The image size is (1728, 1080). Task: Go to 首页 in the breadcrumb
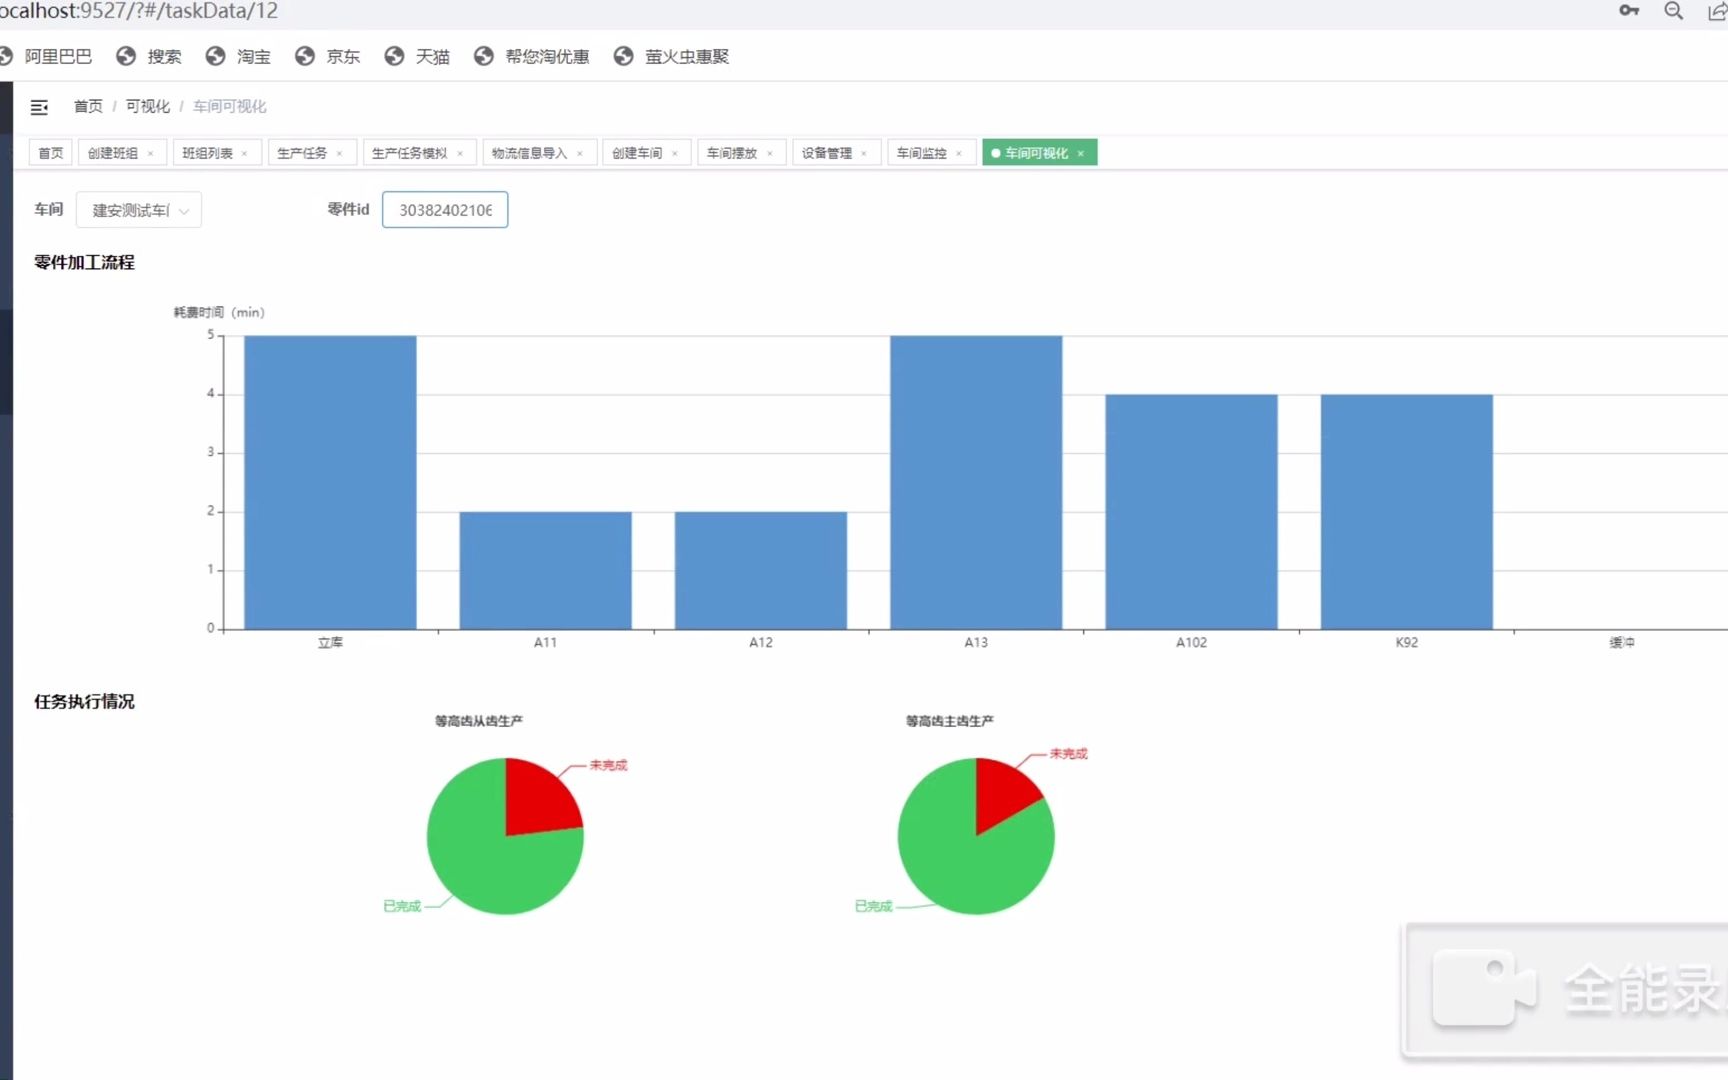coord(88,106)
